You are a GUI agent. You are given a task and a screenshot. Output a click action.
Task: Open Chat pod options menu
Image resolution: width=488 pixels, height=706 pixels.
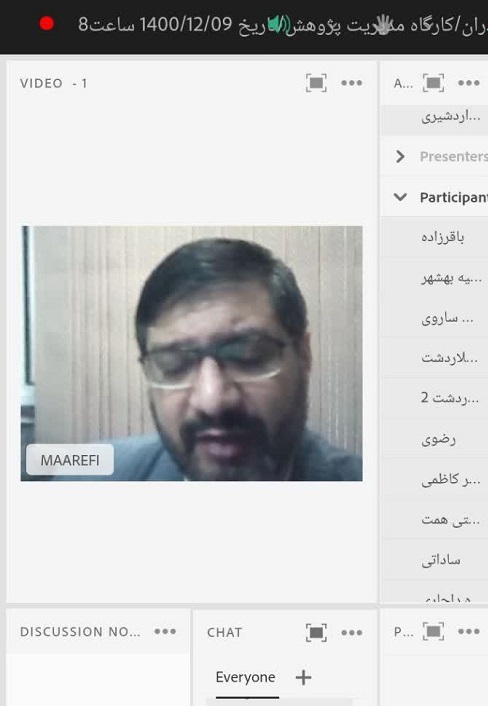[x=352, y=632]
